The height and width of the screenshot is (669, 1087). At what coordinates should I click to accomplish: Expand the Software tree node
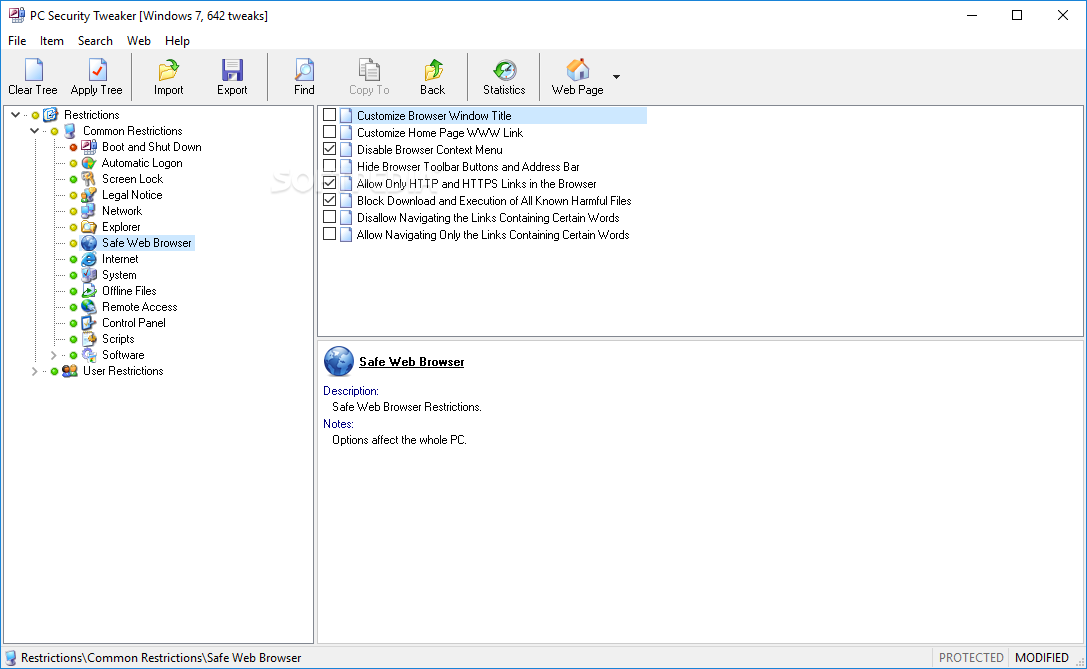pos(53,355)
